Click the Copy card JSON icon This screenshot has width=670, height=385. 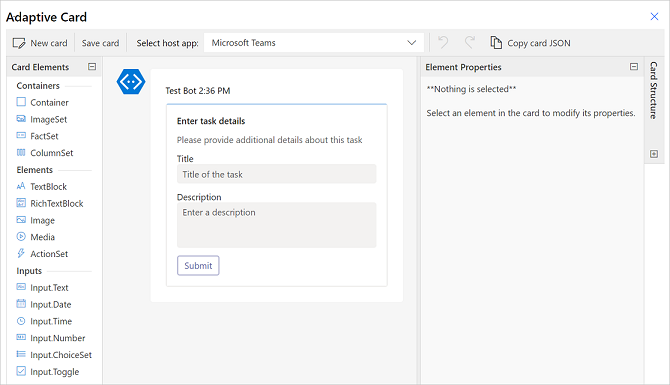[x=496, y=43]
